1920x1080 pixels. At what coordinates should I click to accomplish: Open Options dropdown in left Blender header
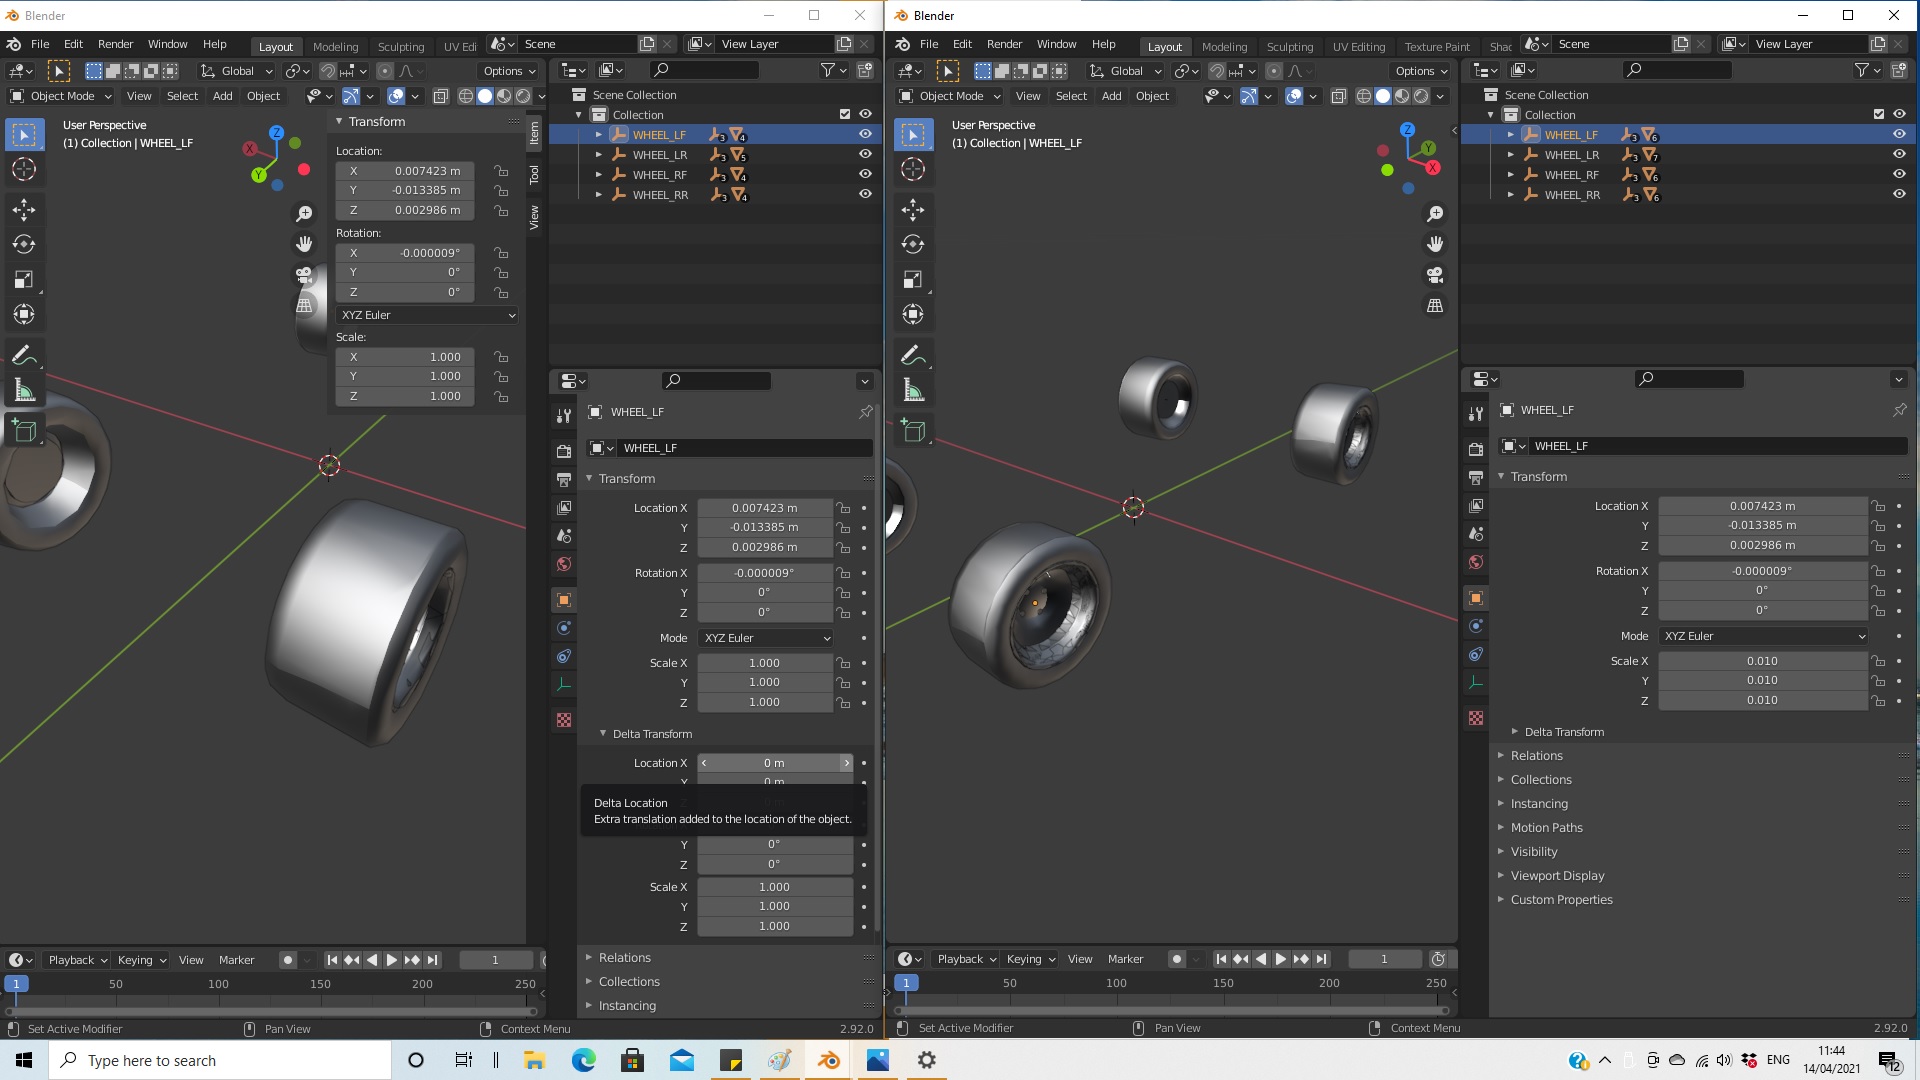(509, 71)
